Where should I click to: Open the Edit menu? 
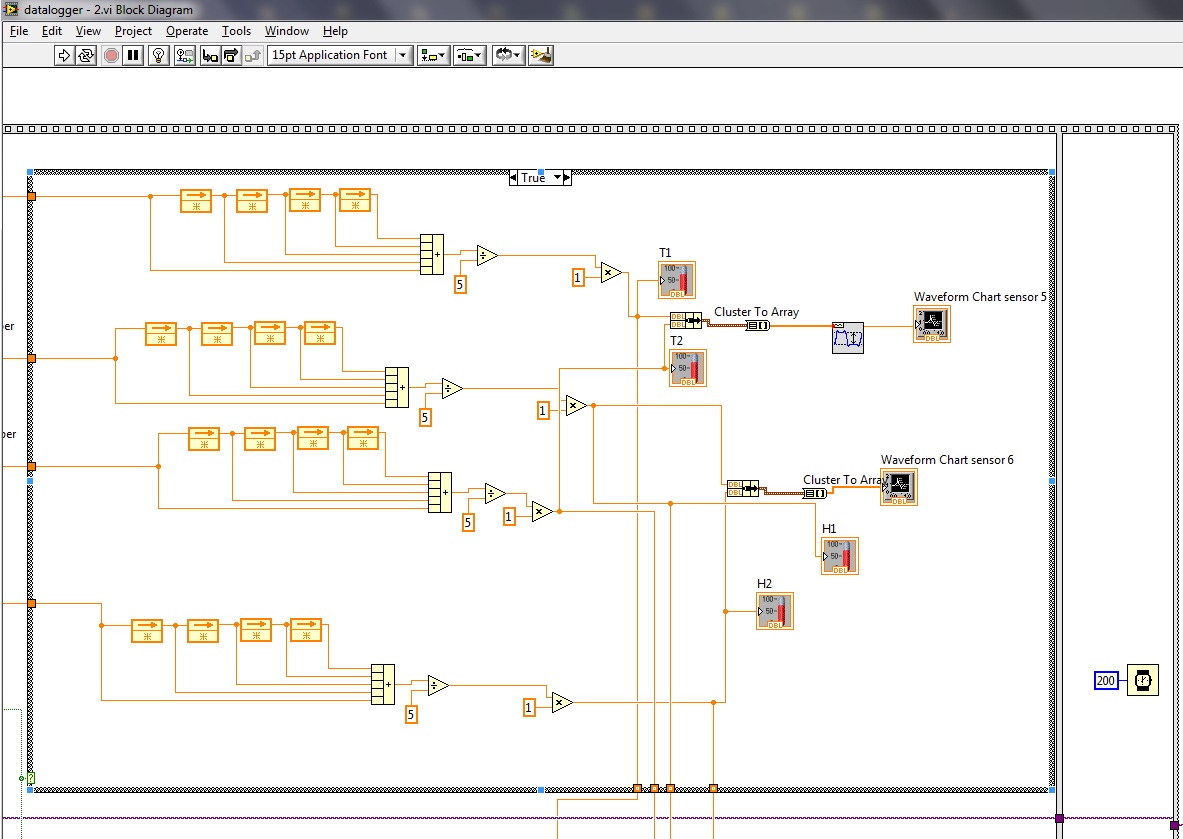coord(51,31)
